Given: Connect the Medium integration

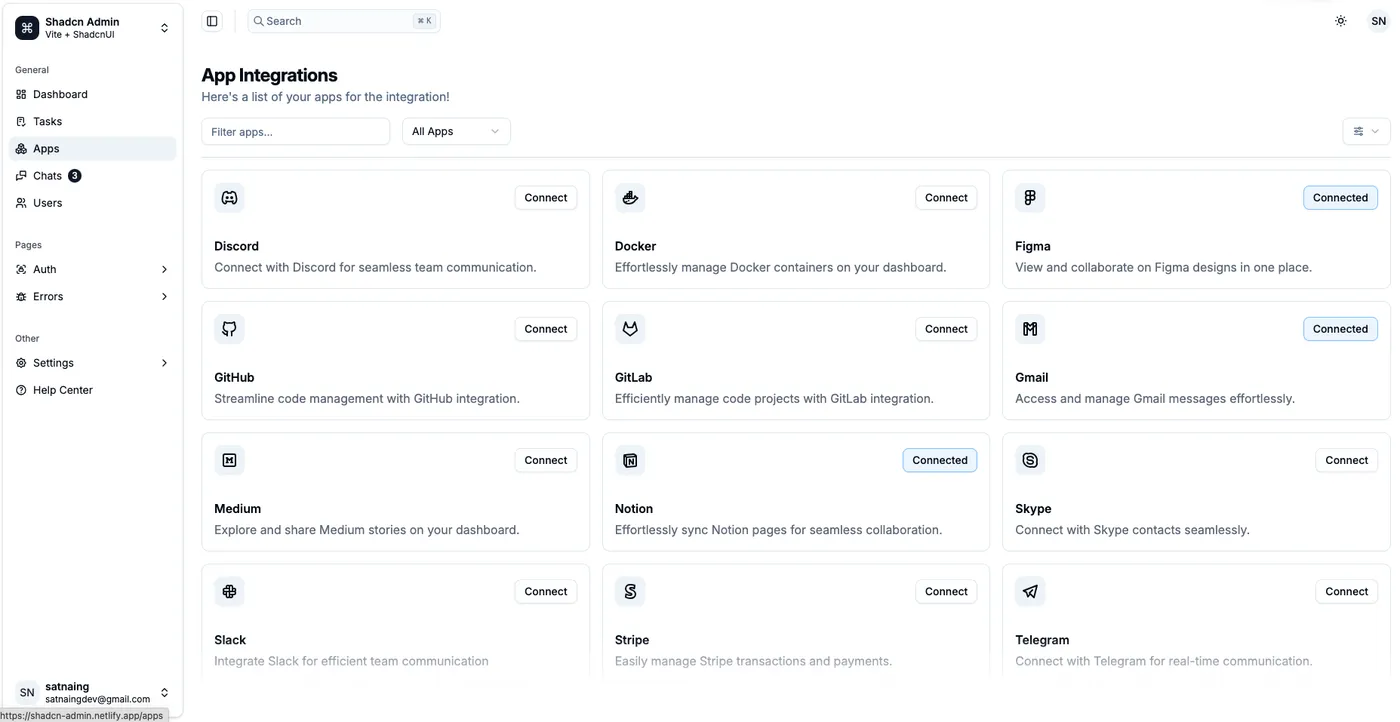Looking at the screenshot, I should (546, 460).
